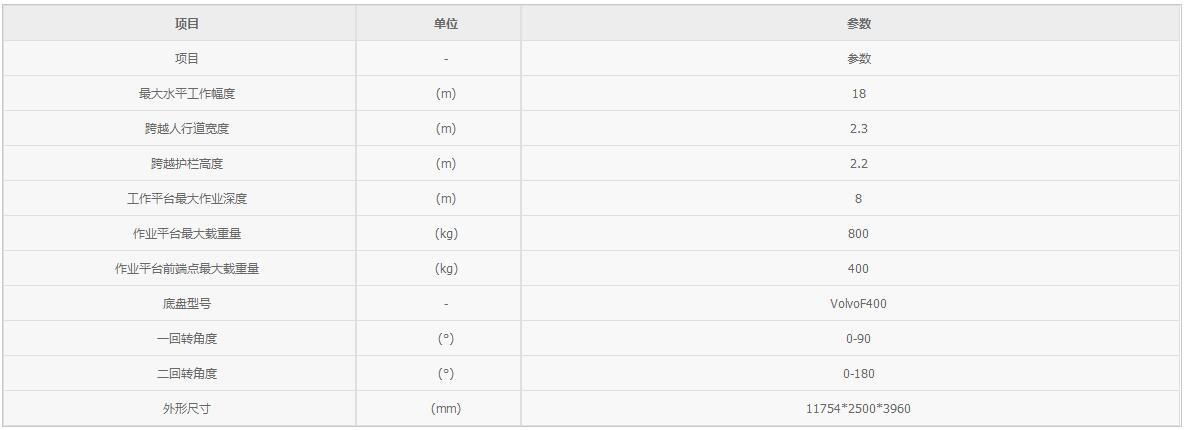Click the '一回转角度' cell
1186x430 pixels.
[187, 339]
